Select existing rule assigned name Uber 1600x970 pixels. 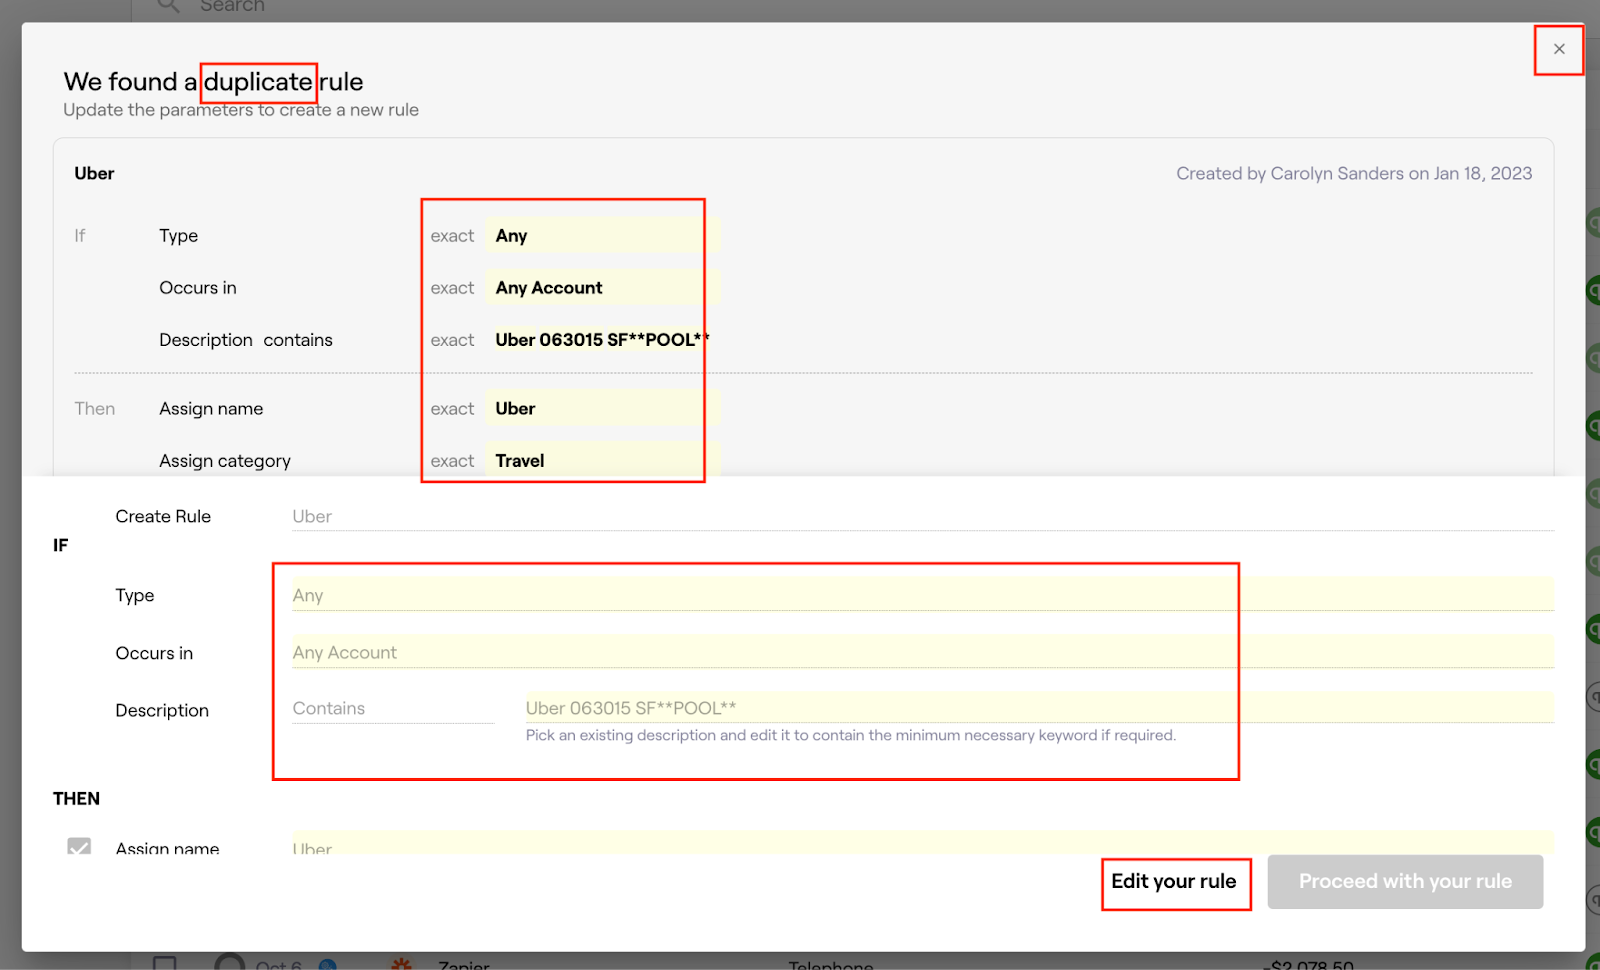pyautogui.click(x=603, y=408)
